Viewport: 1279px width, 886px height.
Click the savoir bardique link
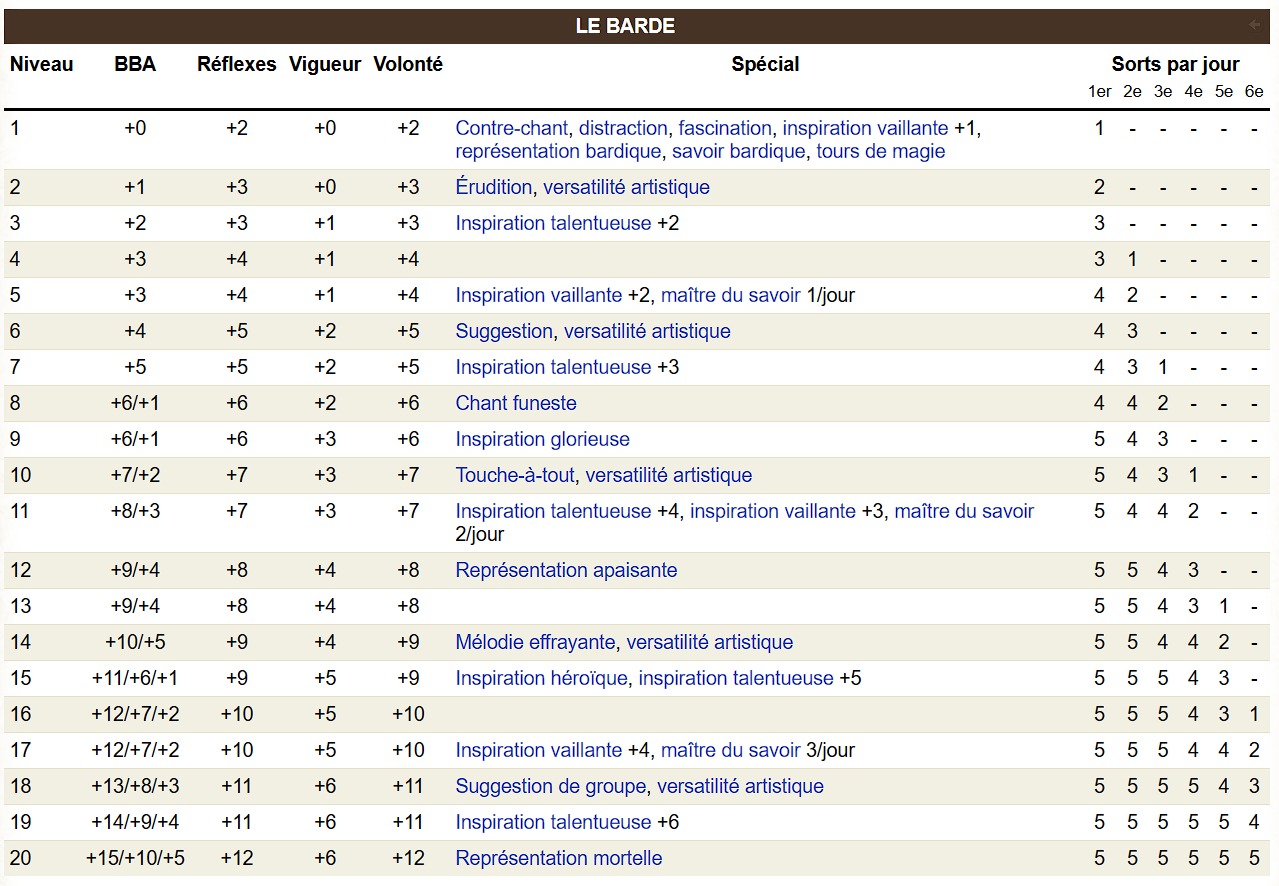point(738,152)
